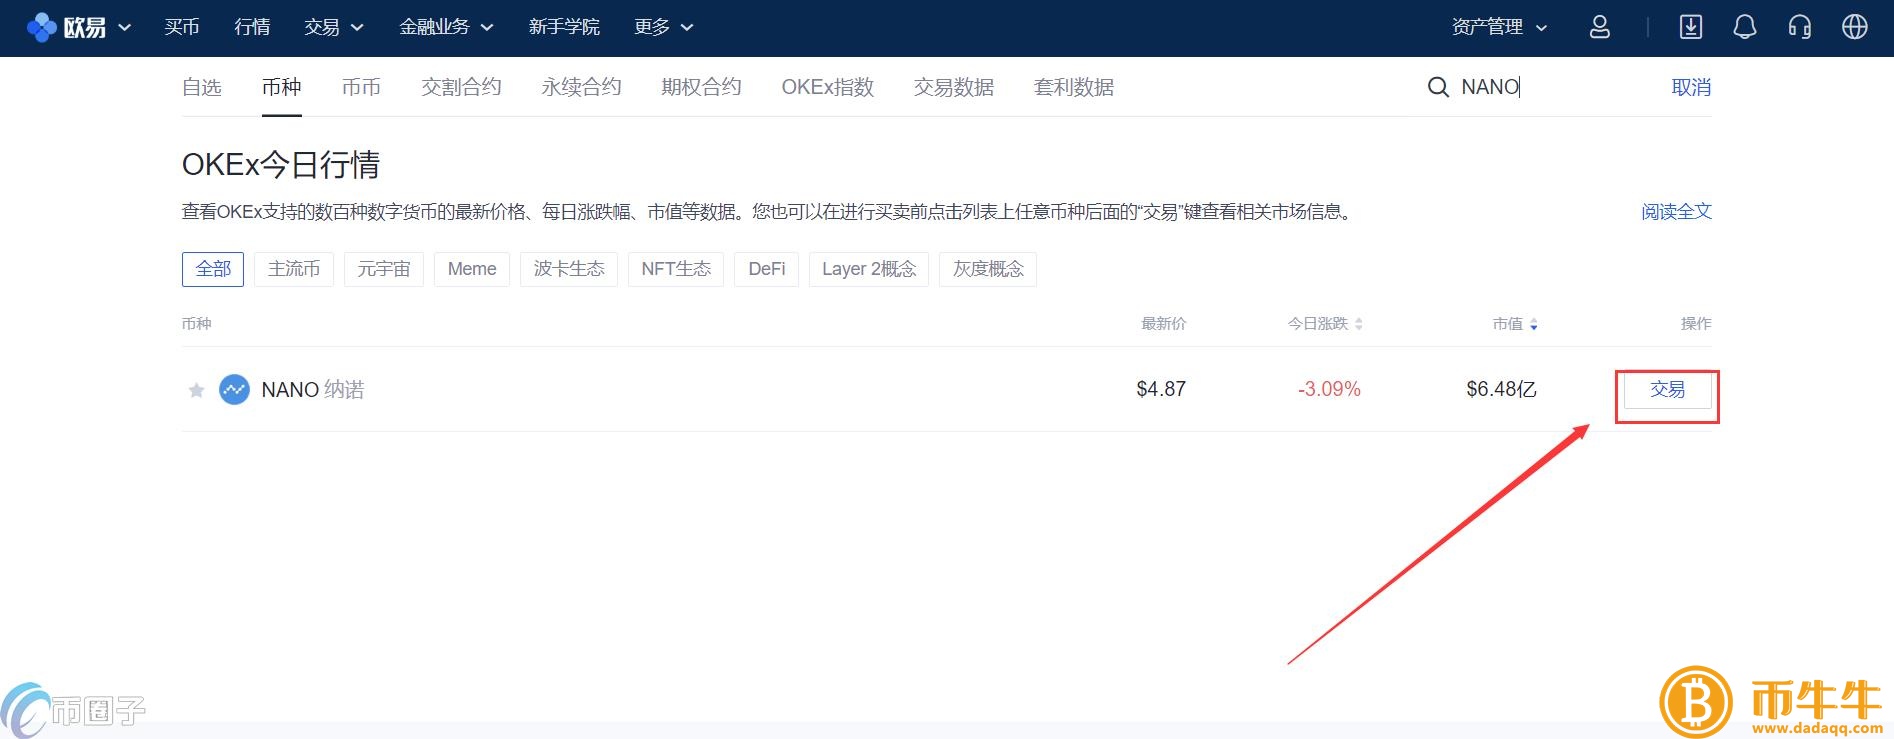Click the download app icon
Viewport: 1894px width, 739px height.
coord(1690,27)
